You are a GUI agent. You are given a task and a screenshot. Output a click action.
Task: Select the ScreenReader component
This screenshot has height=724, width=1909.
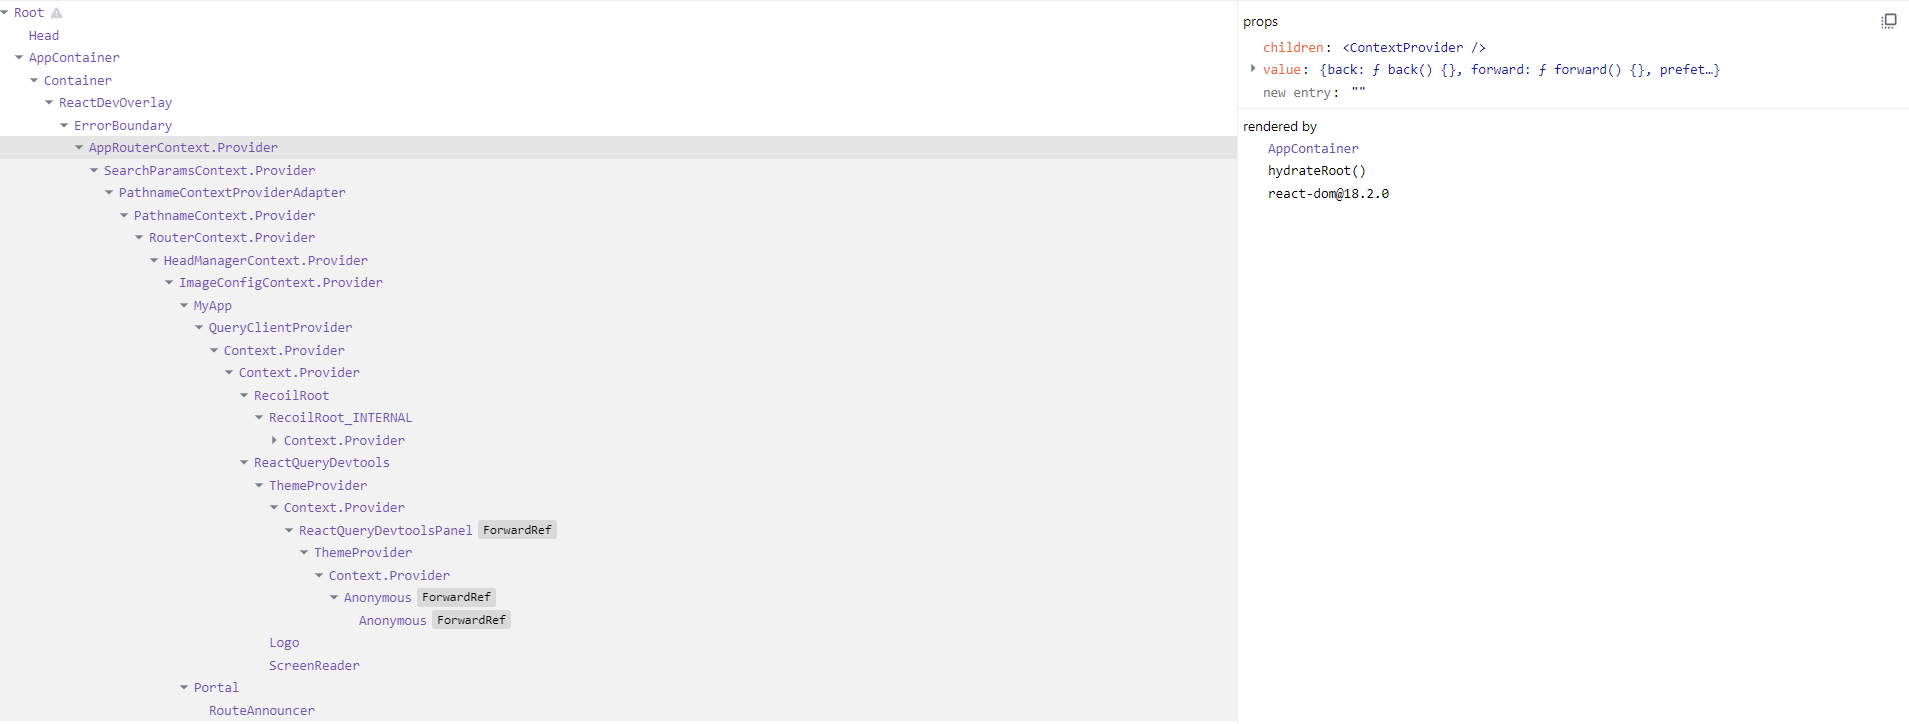tap(314, 665)
